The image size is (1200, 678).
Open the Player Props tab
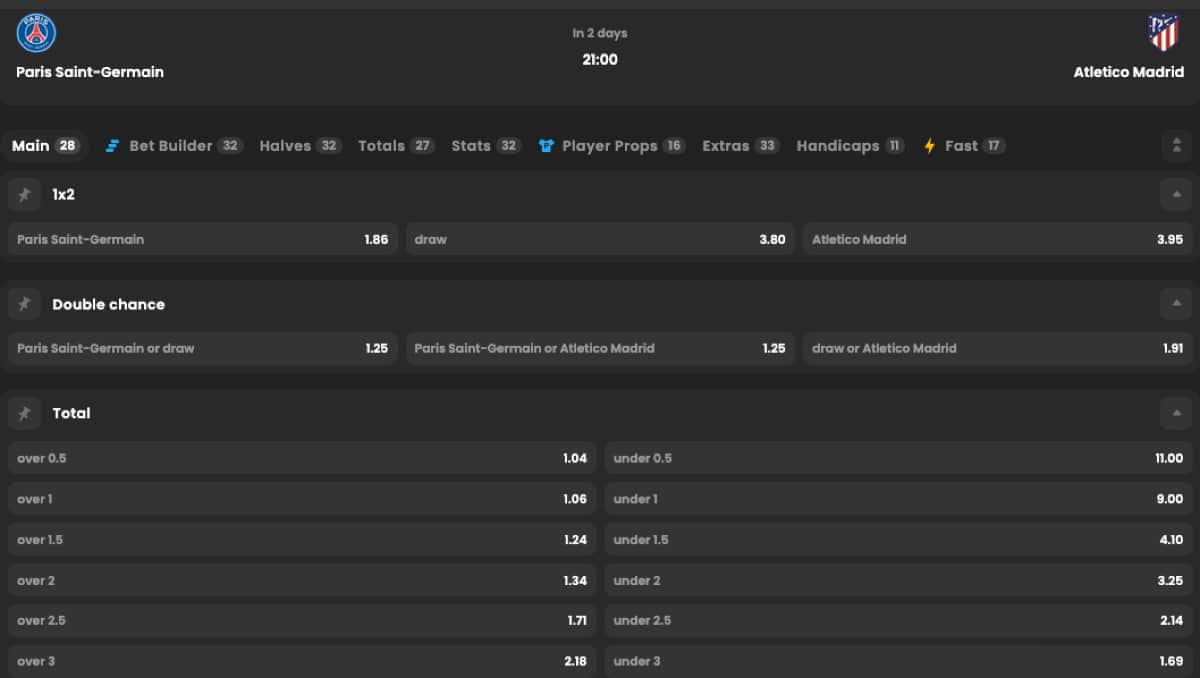pos(611,146)
